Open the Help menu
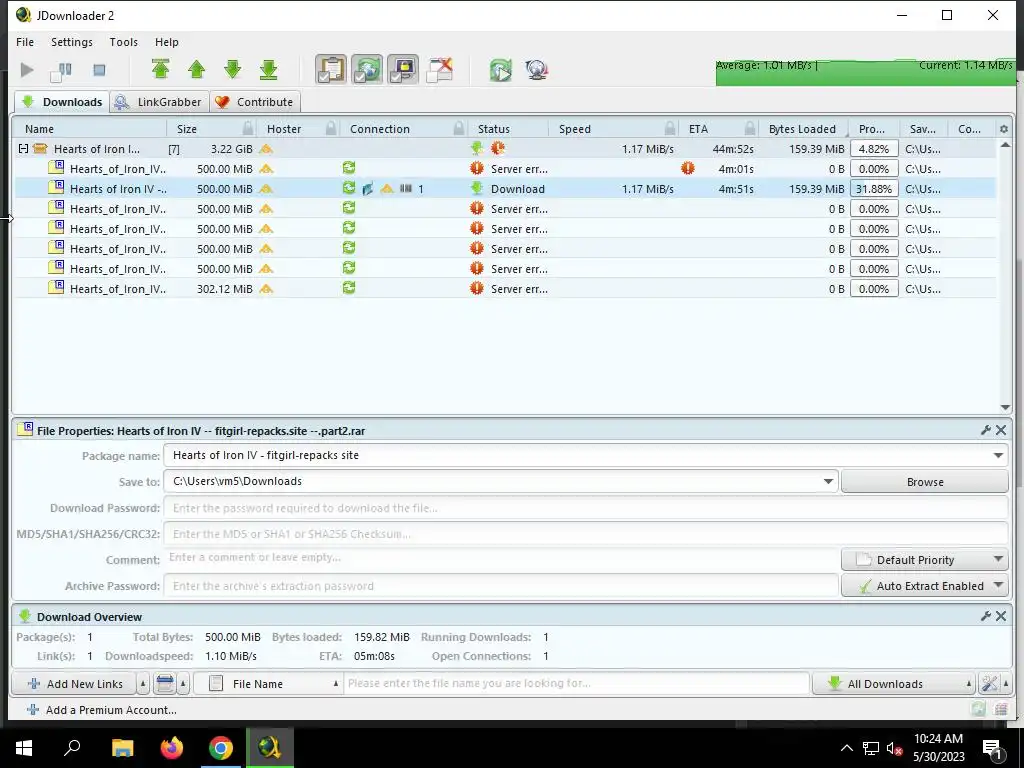The image size is (1024, 768). (x=167, y=42)
